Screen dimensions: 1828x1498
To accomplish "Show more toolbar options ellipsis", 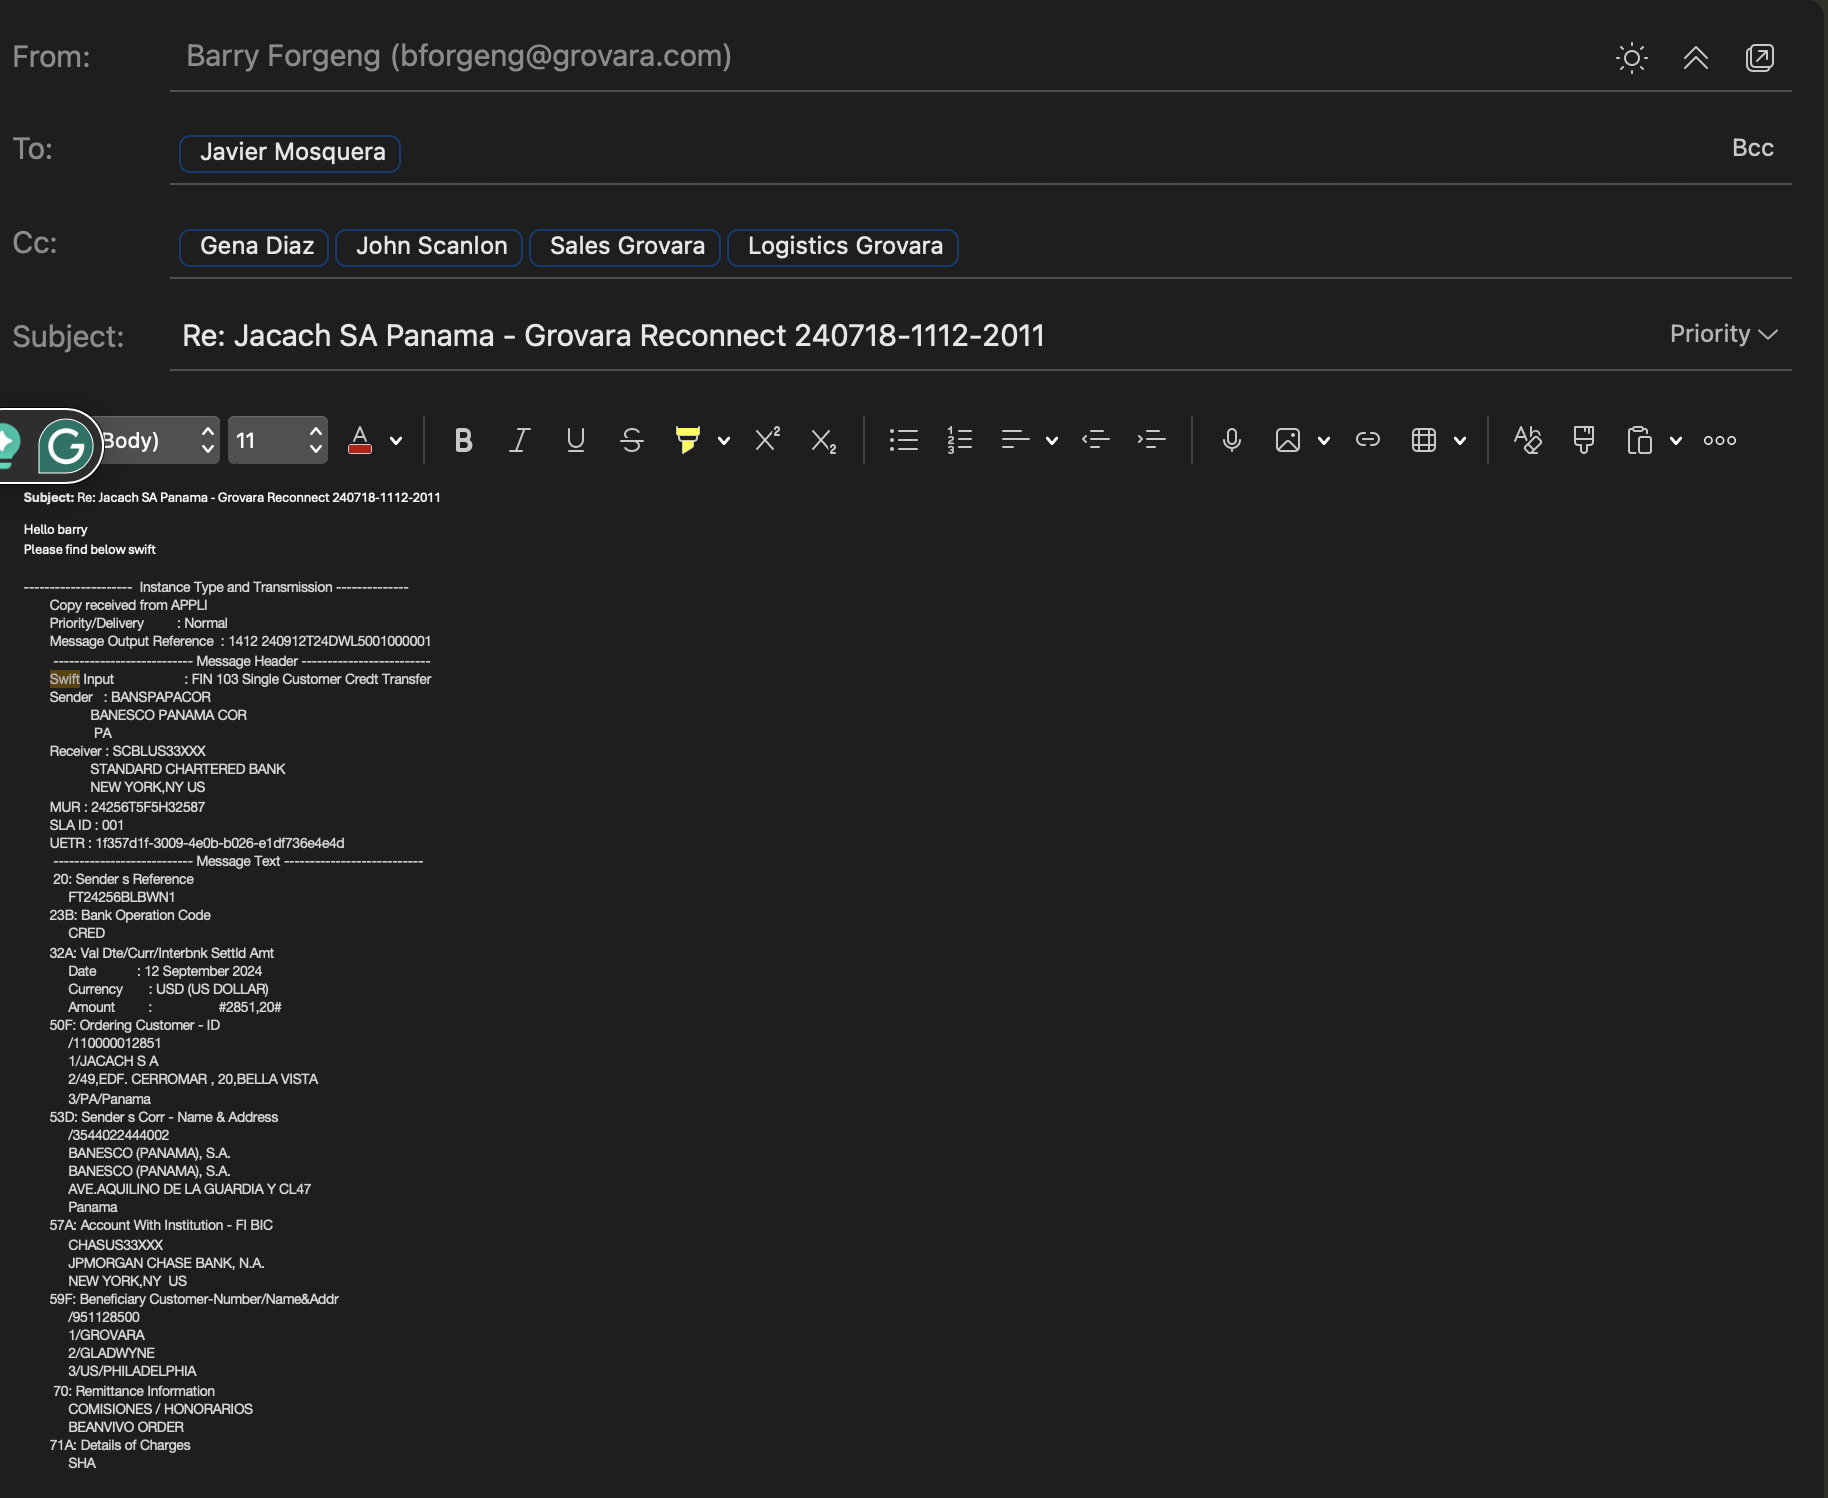I will click(1719, 440).
